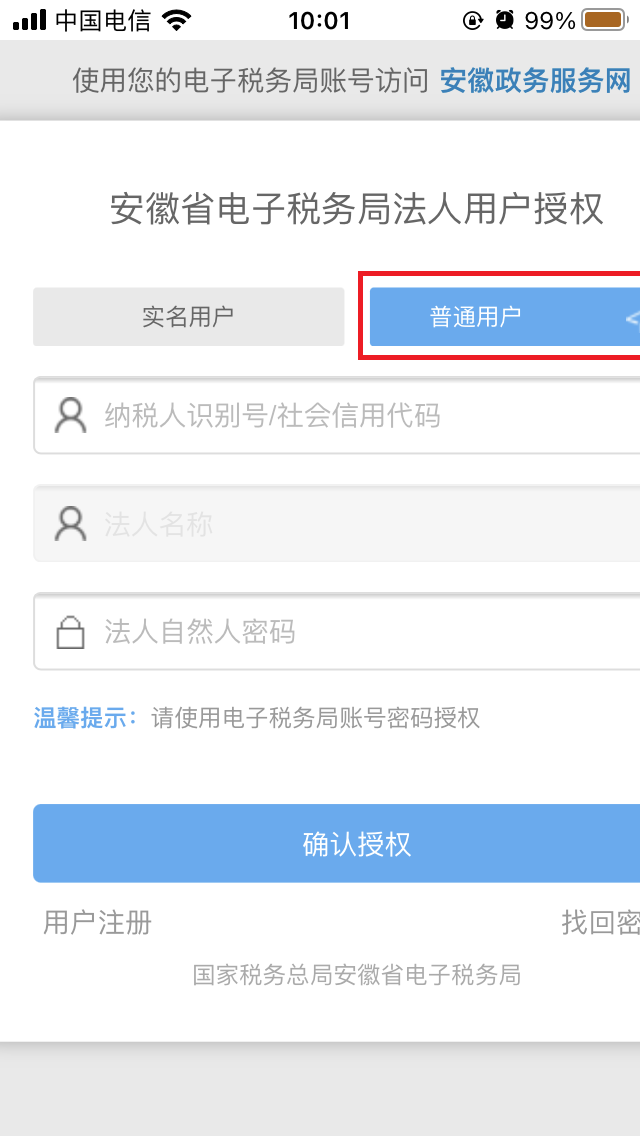Tap the battery icon in status bar
Image resolution: width=640 pixels, height=1136 pixels.
pyautogui.click(x=605, y=20)
